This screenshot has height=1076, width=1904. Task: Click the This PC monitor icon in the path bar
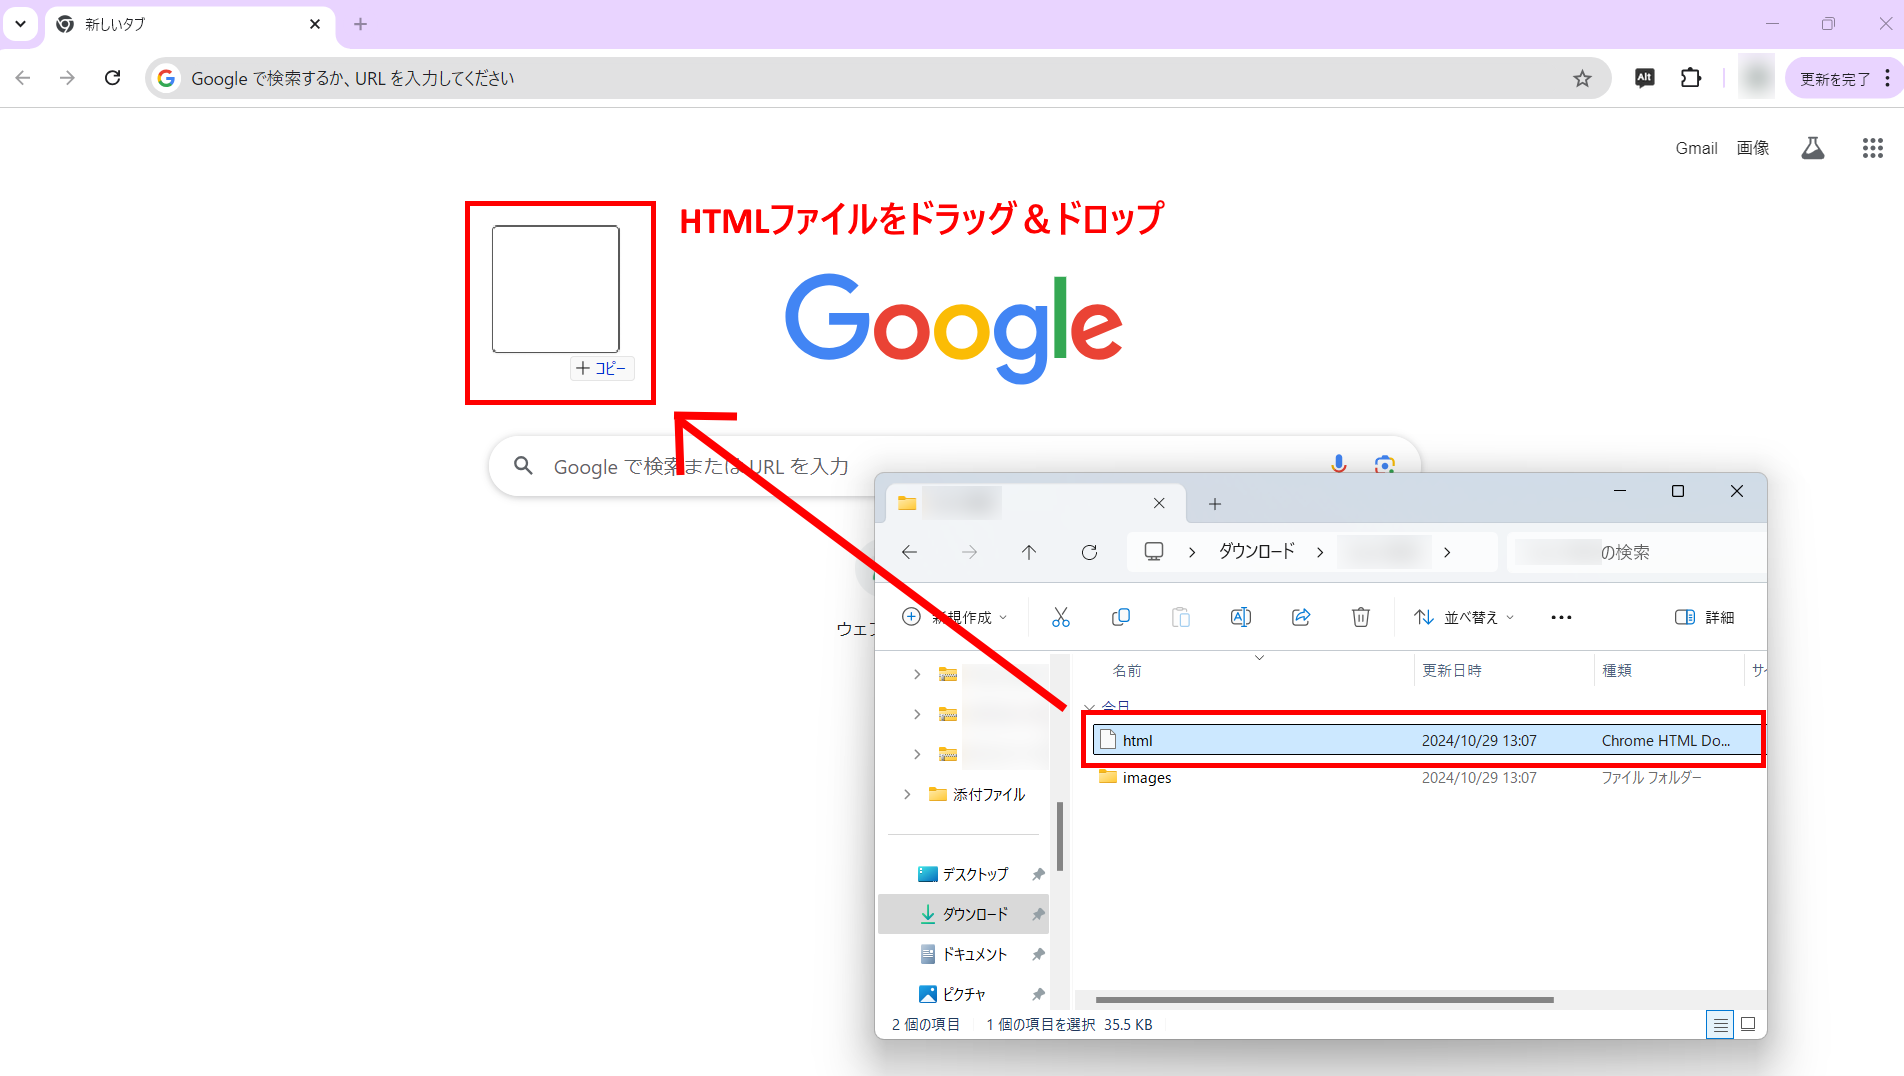pyautogui.click(x=1154, y=551)
